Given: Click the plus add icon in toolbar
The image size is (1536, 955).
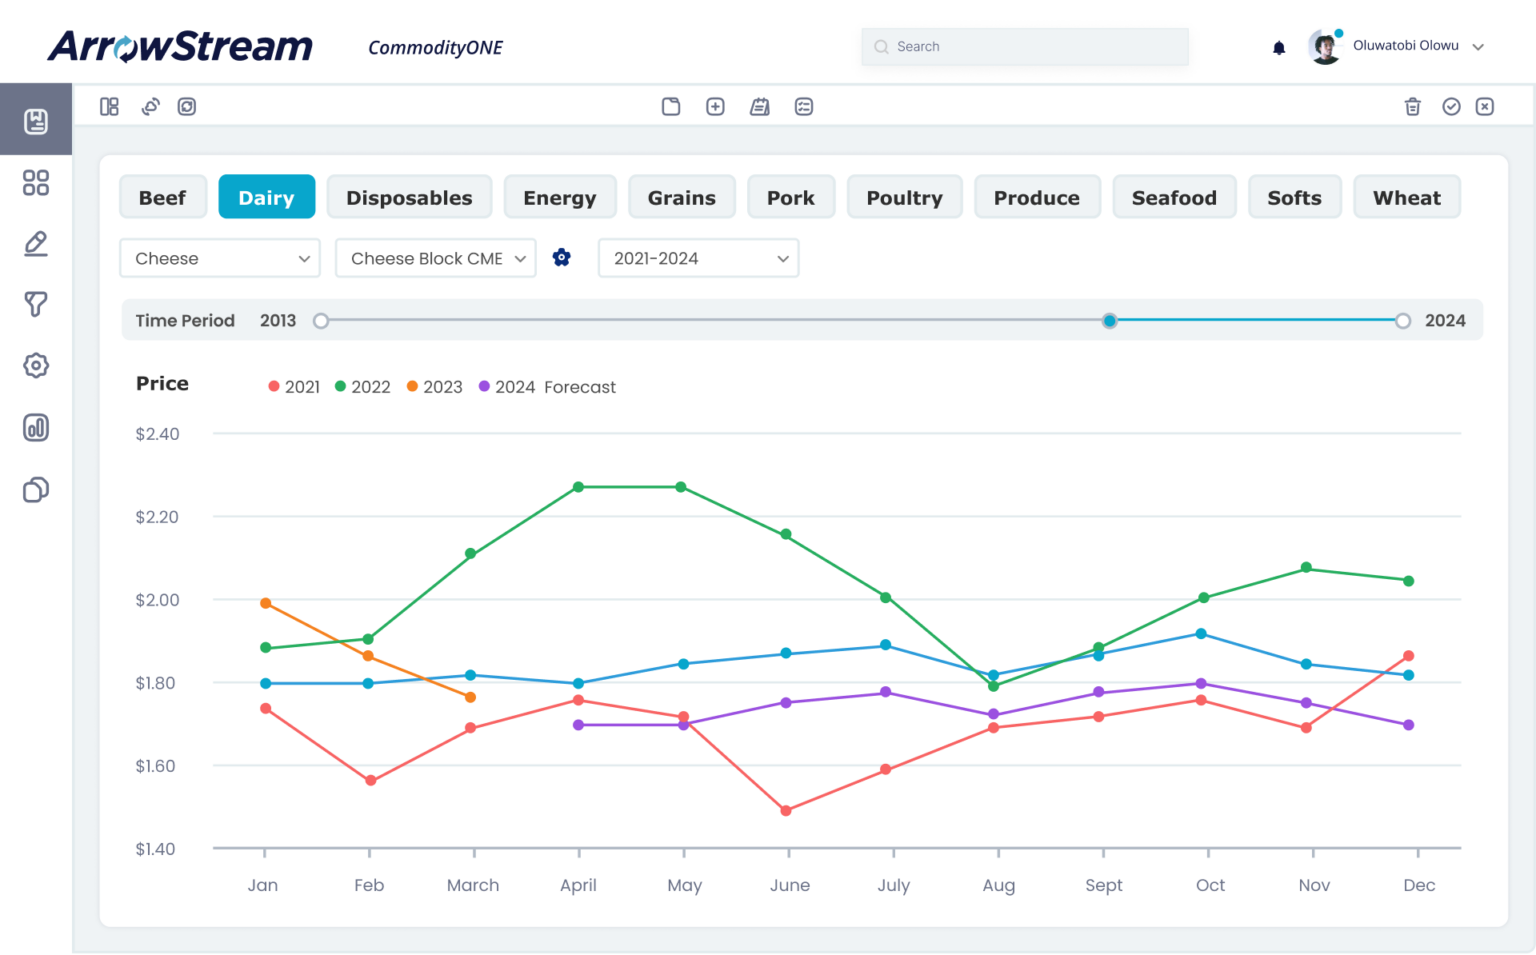Looking at the screenshot, I should coord(715,107).
